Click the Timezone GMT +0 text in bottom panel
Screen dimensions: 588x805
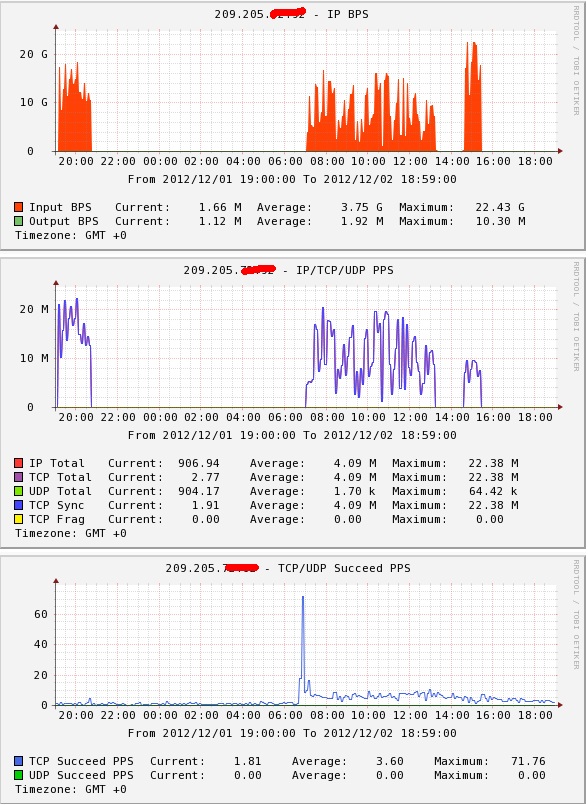pyautogui.click(x=71, y=789)
